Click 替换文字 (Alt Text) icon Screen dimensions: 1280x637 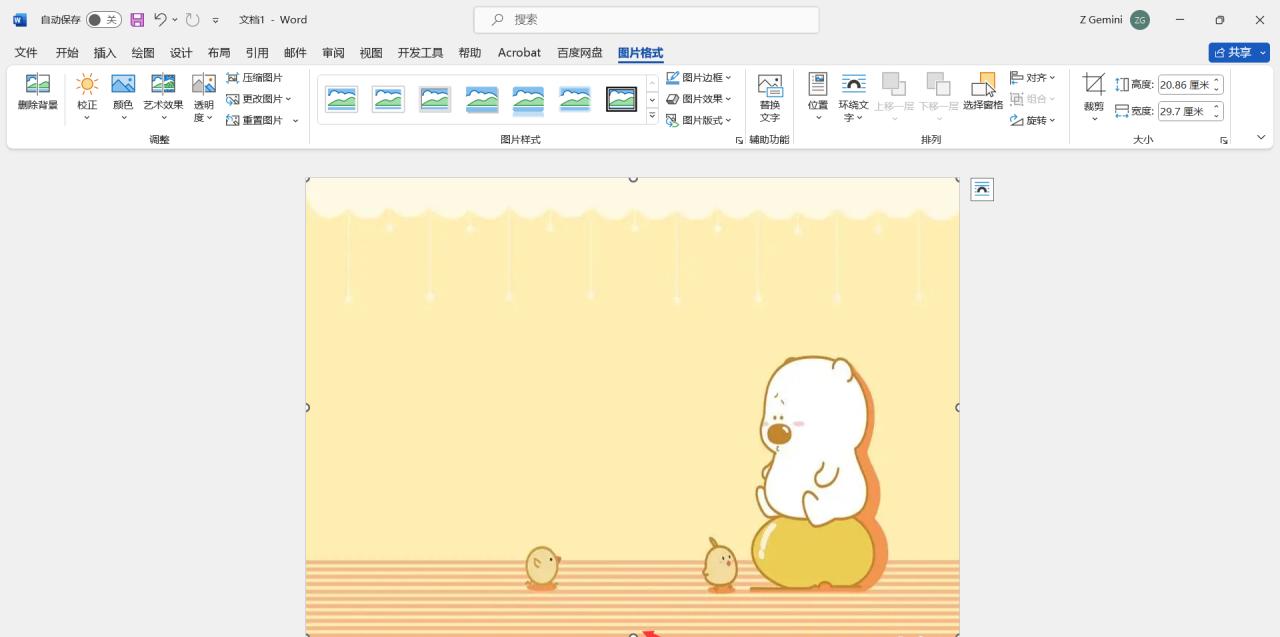(770, 97)
